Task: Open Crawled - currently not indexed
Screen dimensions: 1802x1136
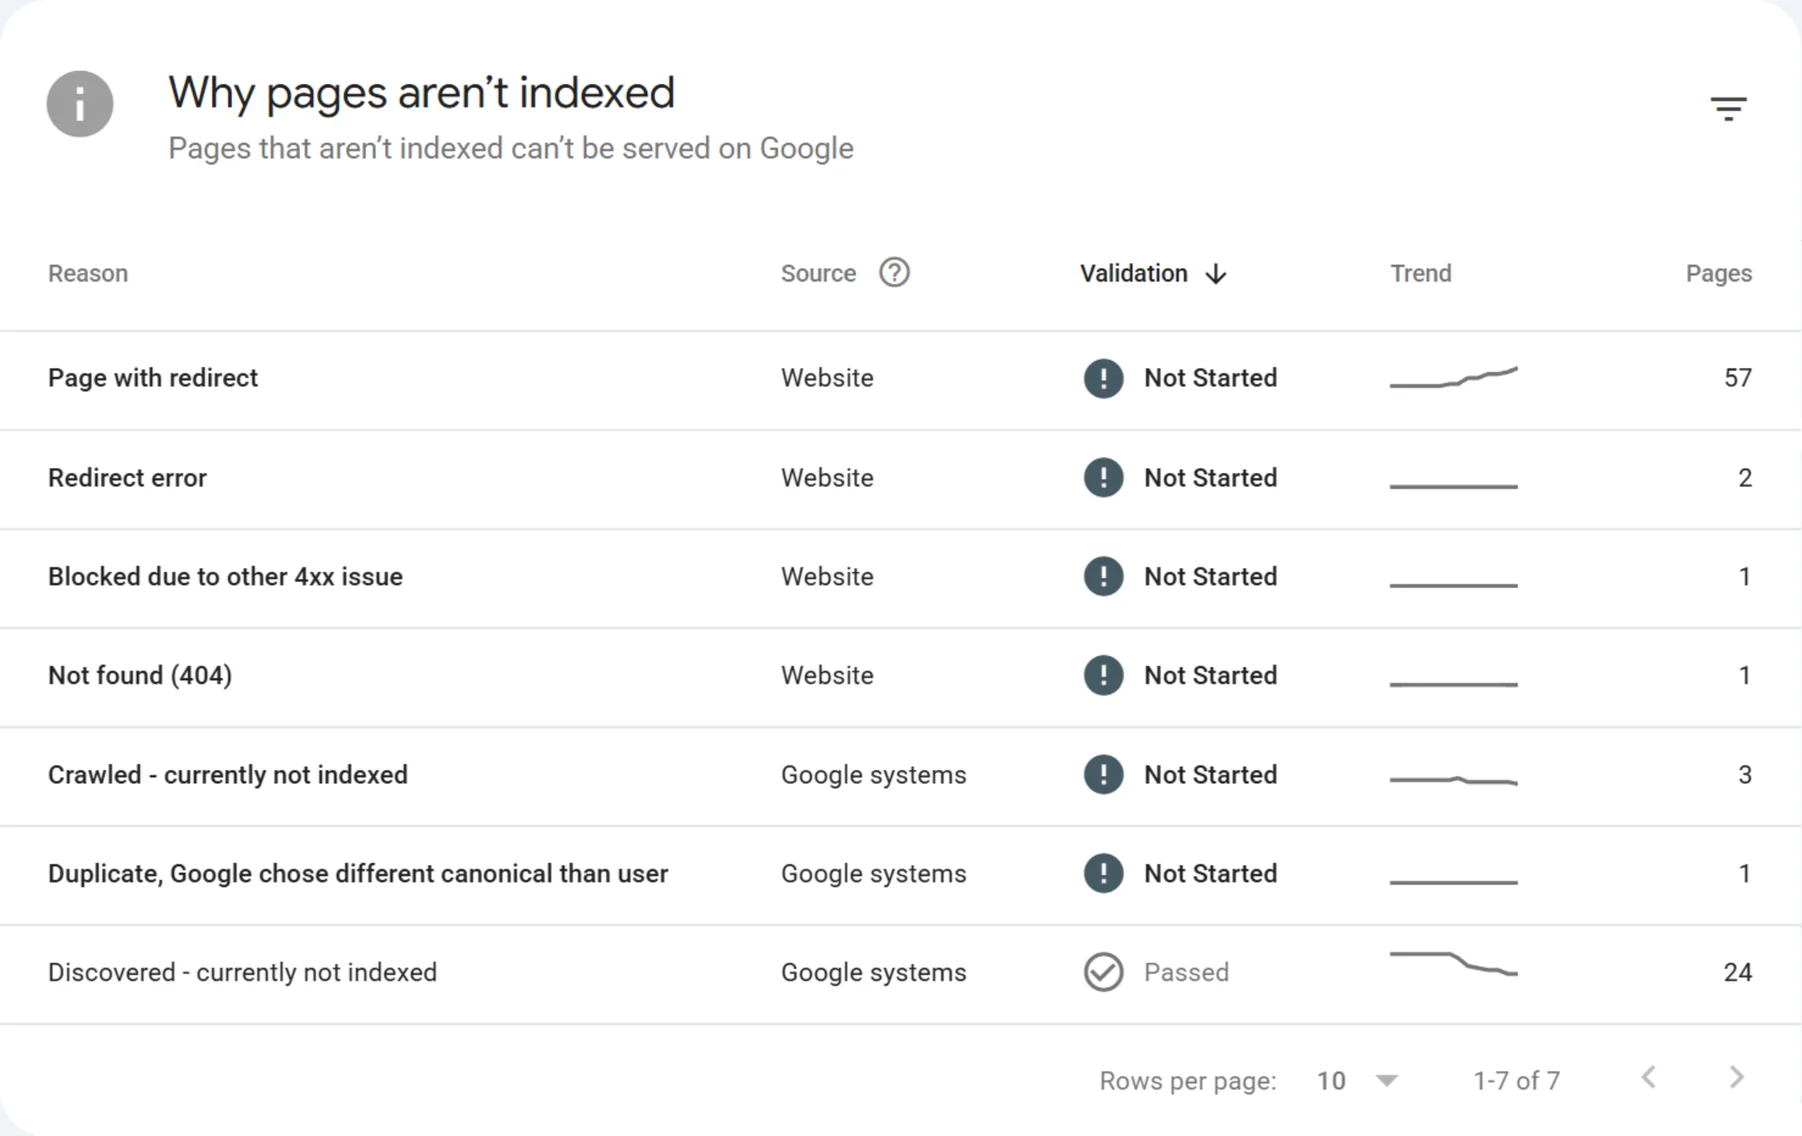Action: [900, 776]
